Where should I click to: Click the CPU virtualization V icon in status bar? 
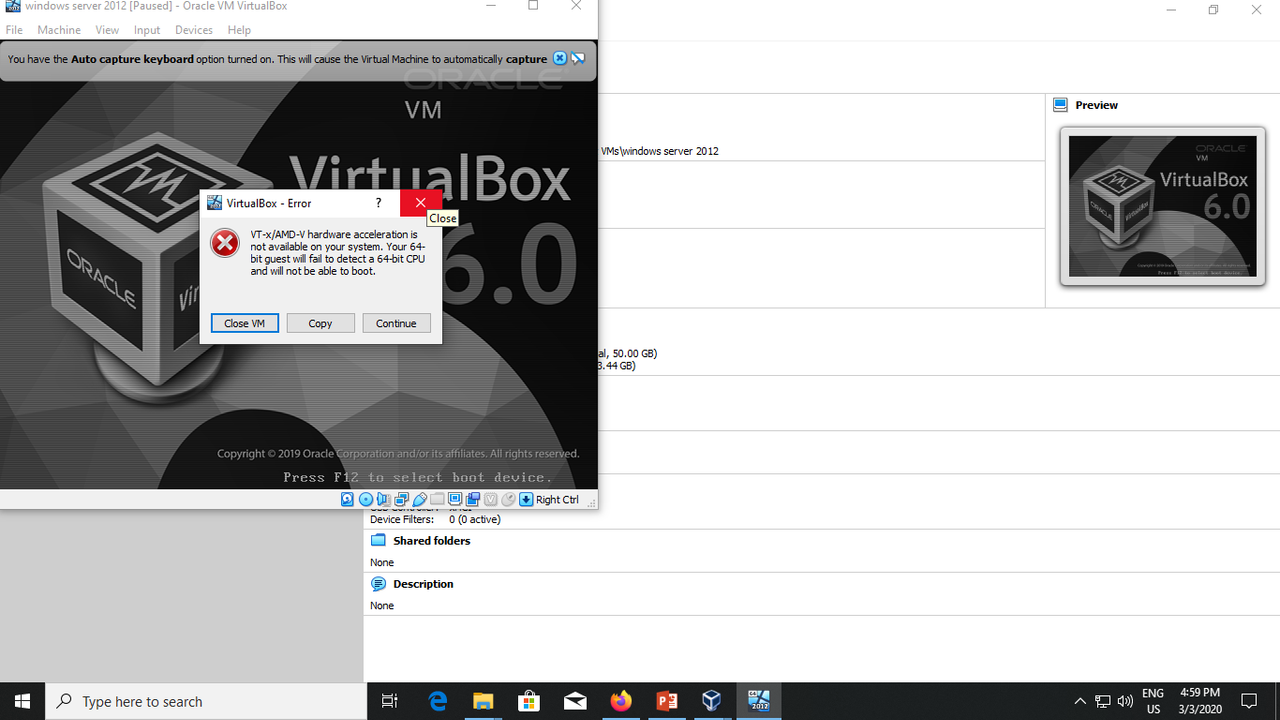click(490, 499)
